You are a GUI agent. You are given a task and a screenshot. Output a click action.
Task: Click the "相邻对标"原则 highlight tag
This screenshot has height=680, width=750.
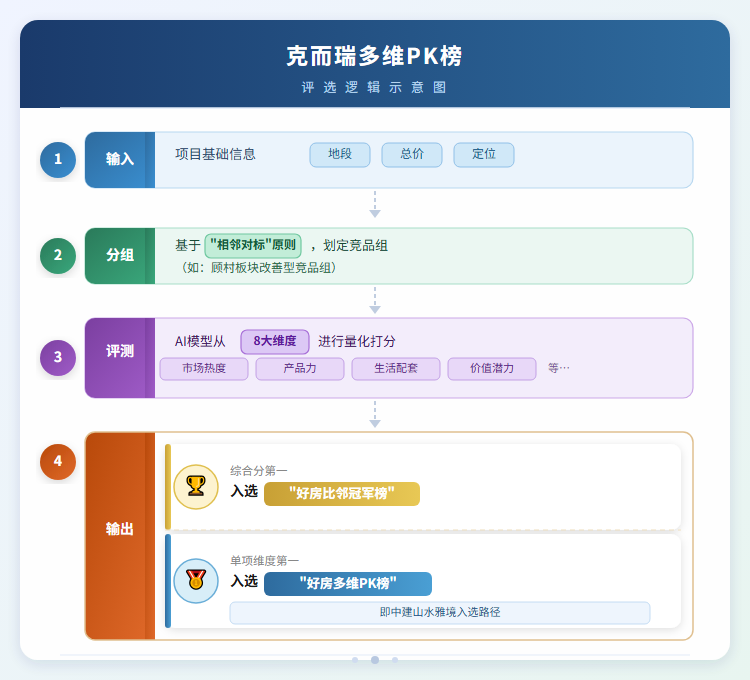point(253,245)
